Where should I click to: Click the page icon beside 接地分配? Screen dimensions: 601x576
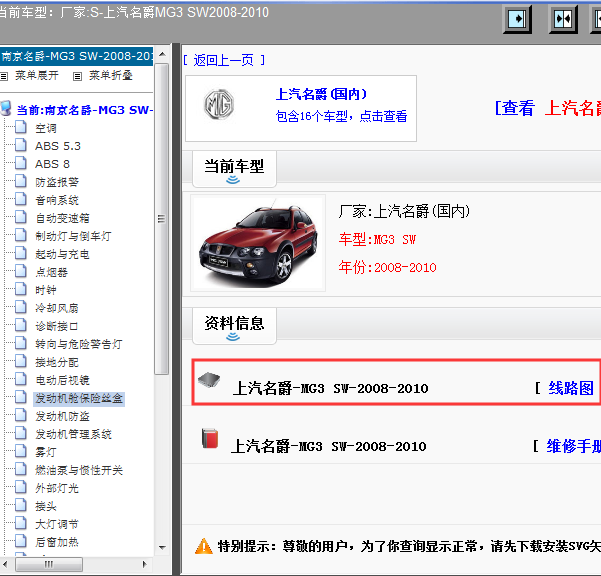(21, 361)
